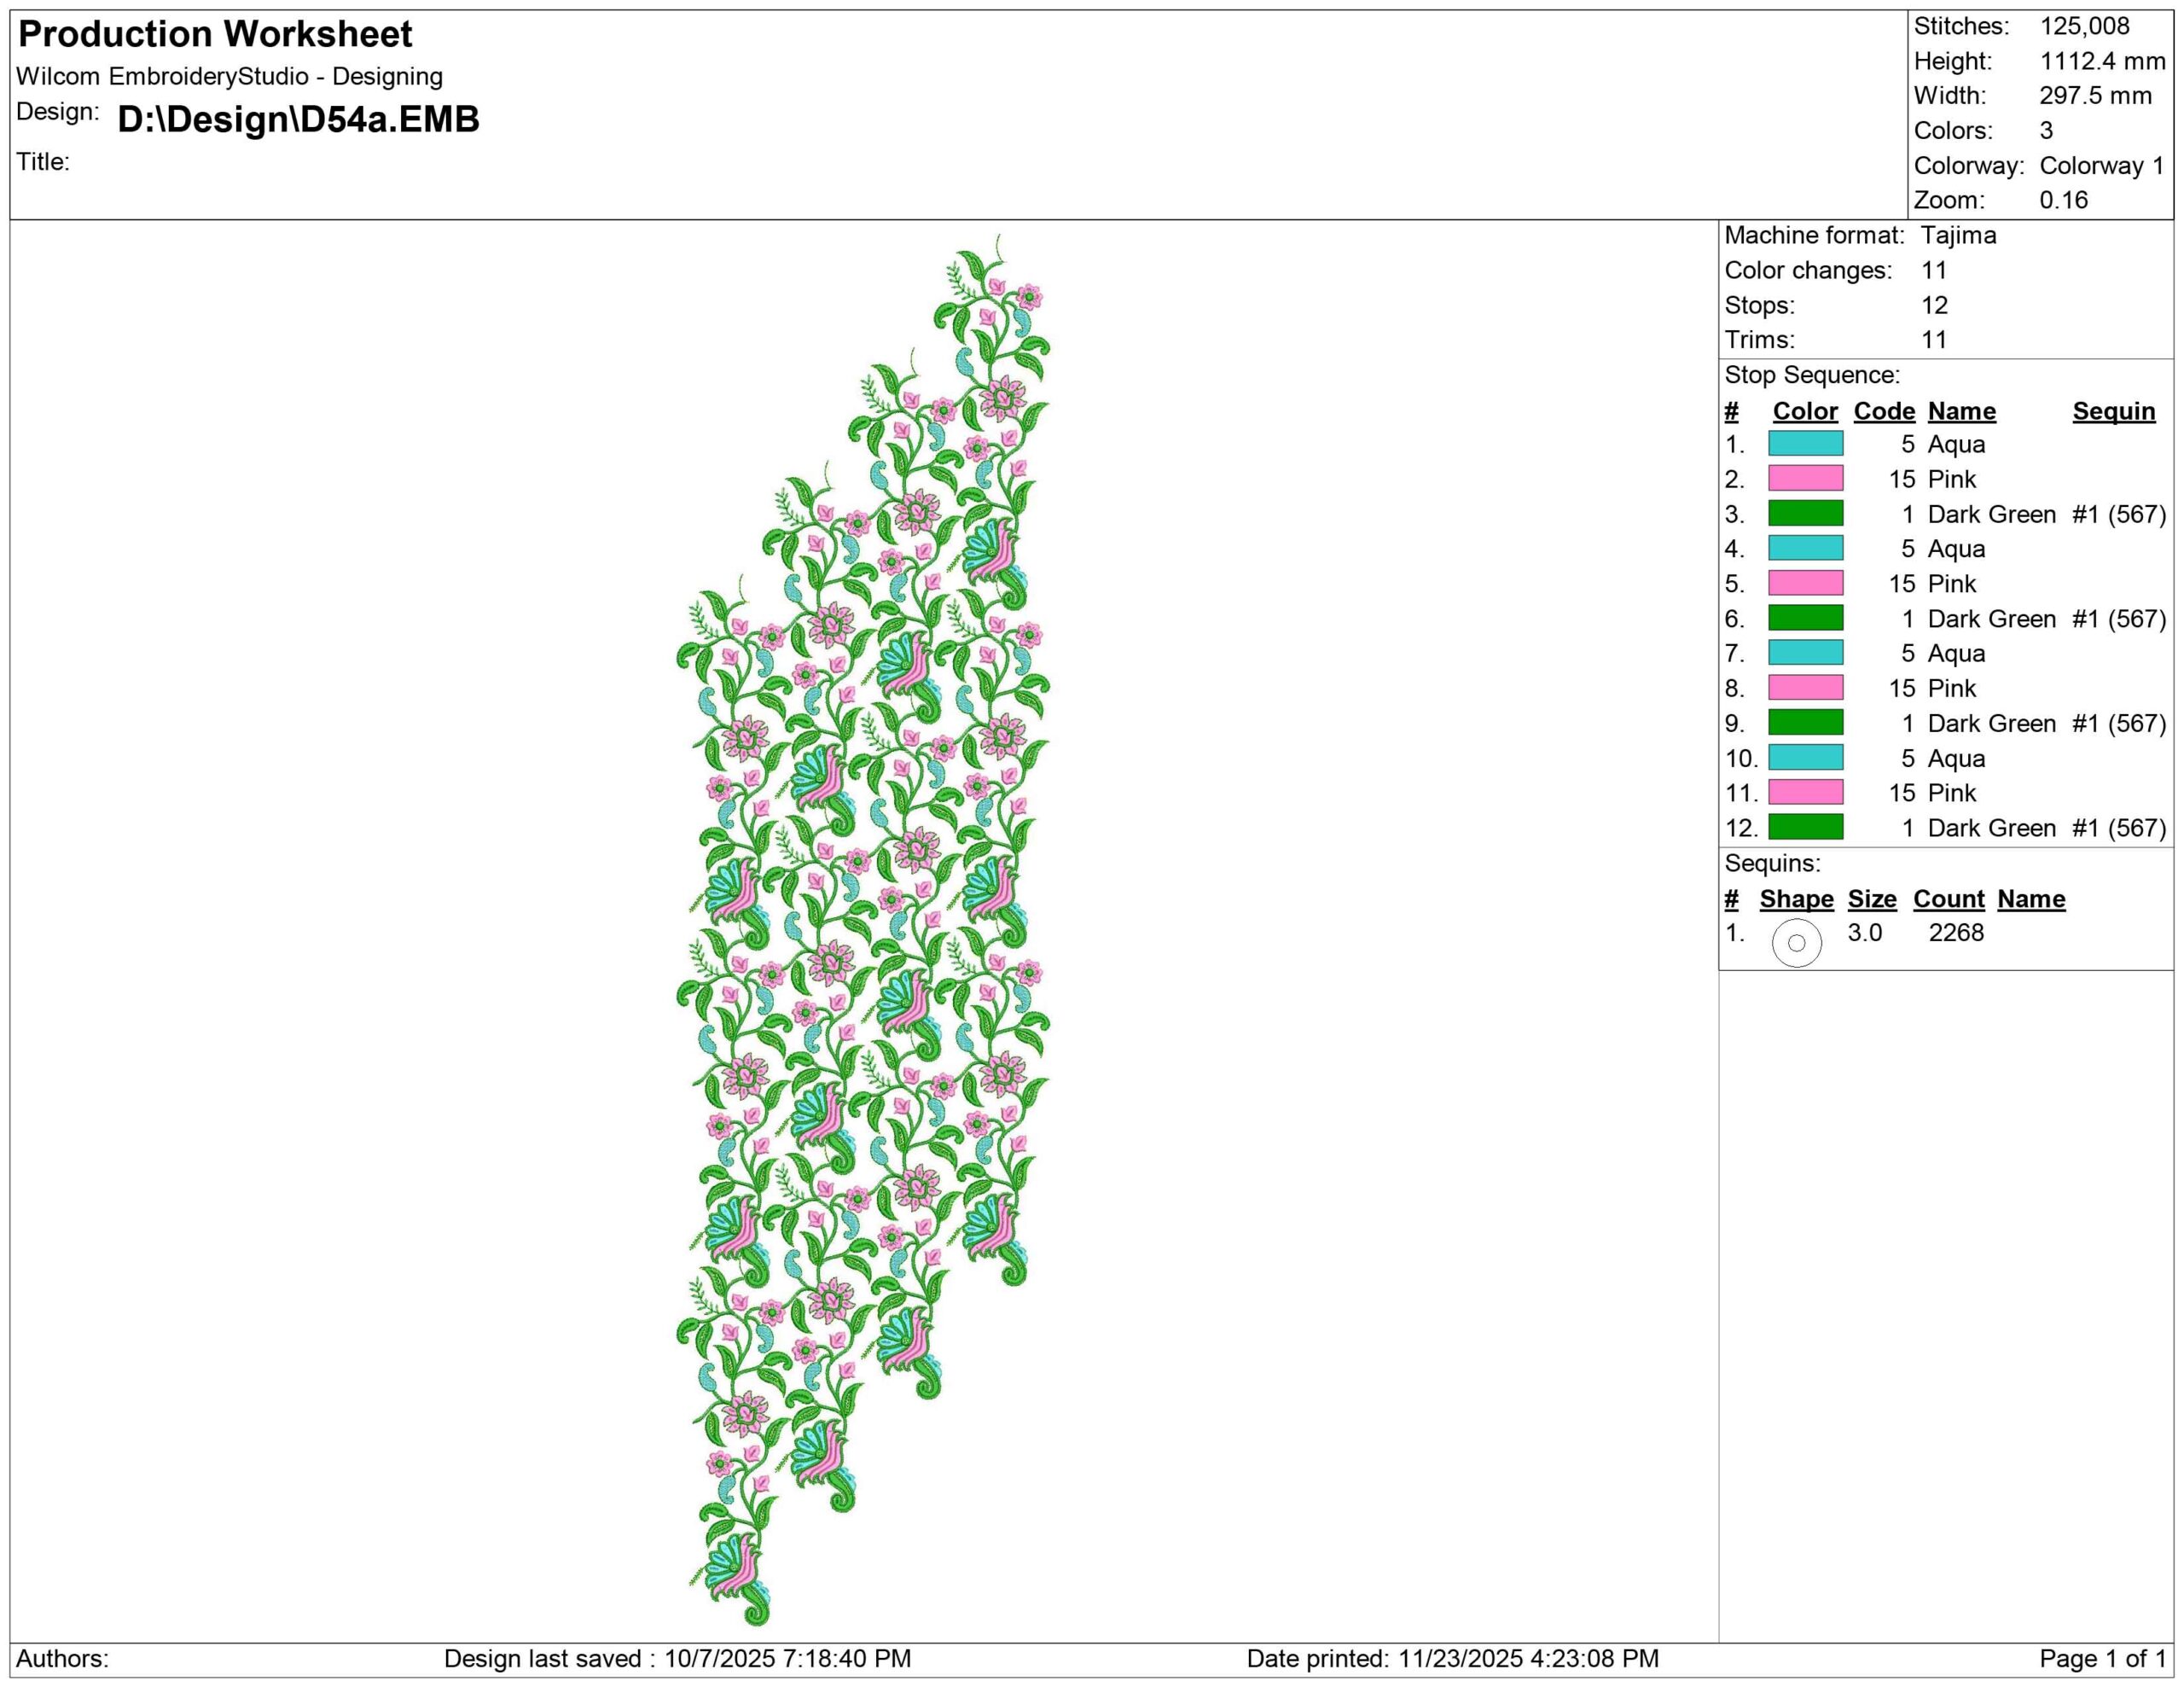Click the Aqua color swatch in row 1
Screen dimensions: 2184x1681
(x=1805, y=443)
